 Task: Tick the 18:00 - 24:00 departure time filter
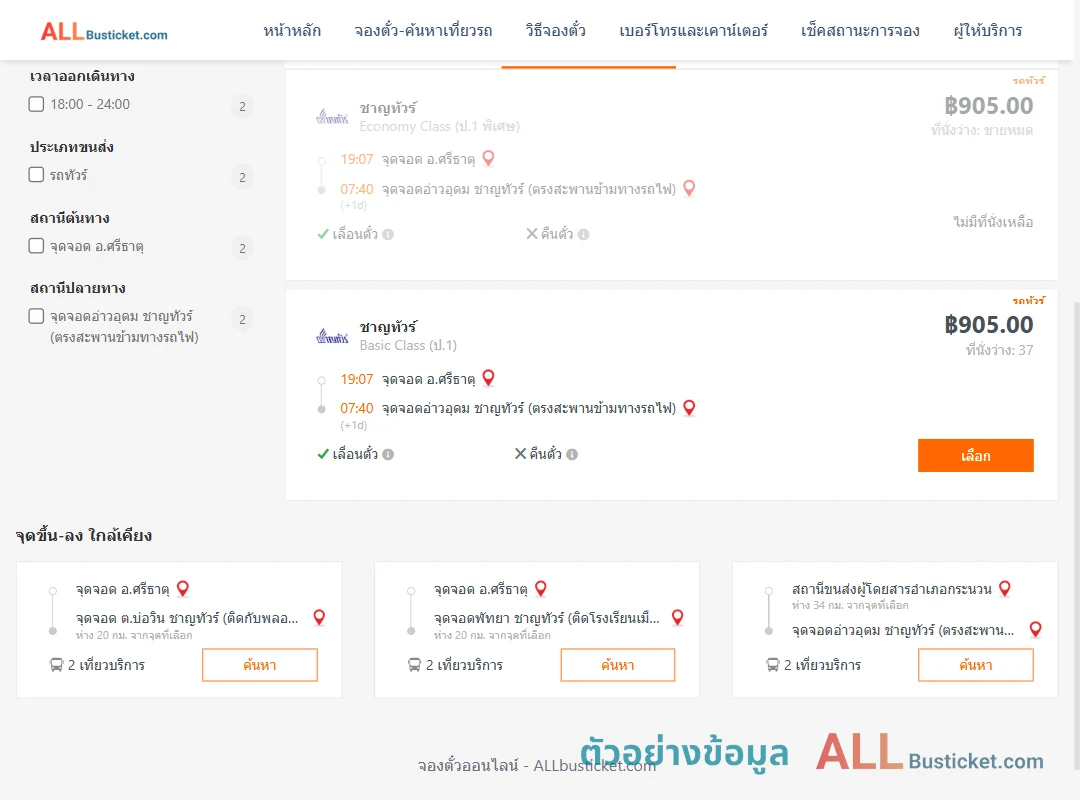coord(37,104)
